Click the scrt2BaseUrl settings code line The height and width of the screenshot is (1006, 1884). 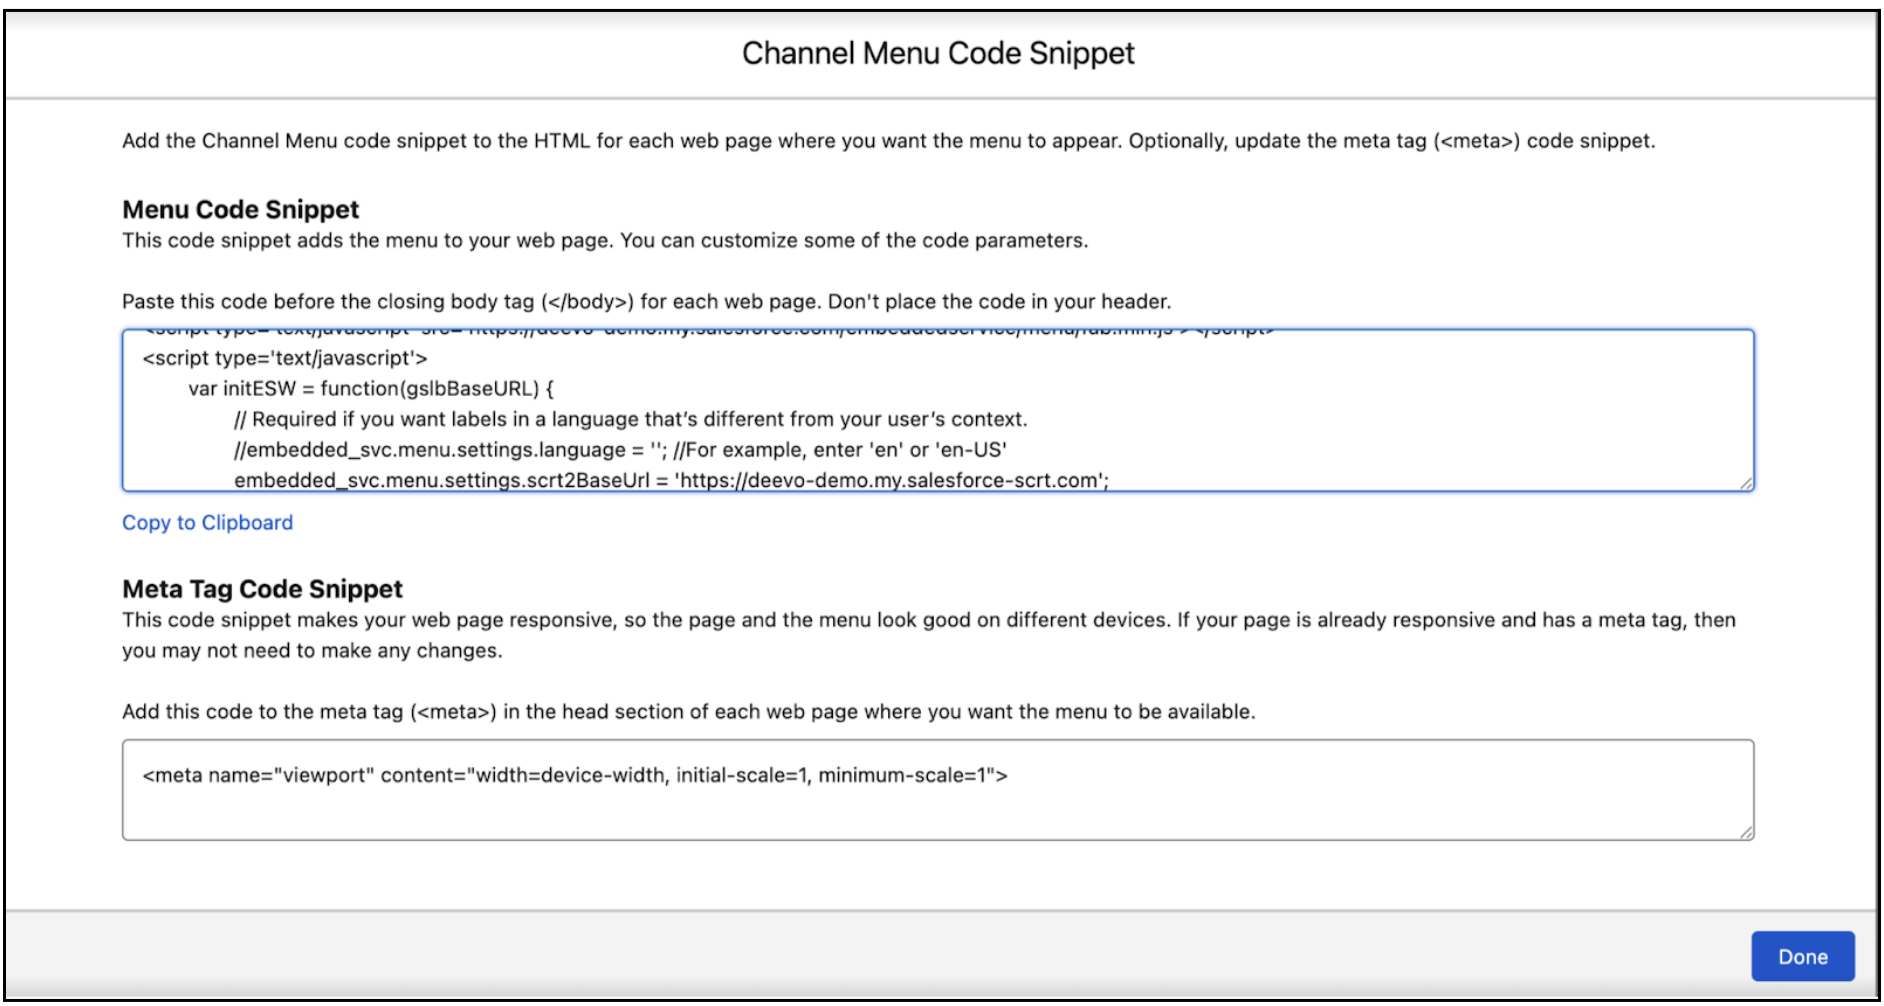tap(672, 480)
